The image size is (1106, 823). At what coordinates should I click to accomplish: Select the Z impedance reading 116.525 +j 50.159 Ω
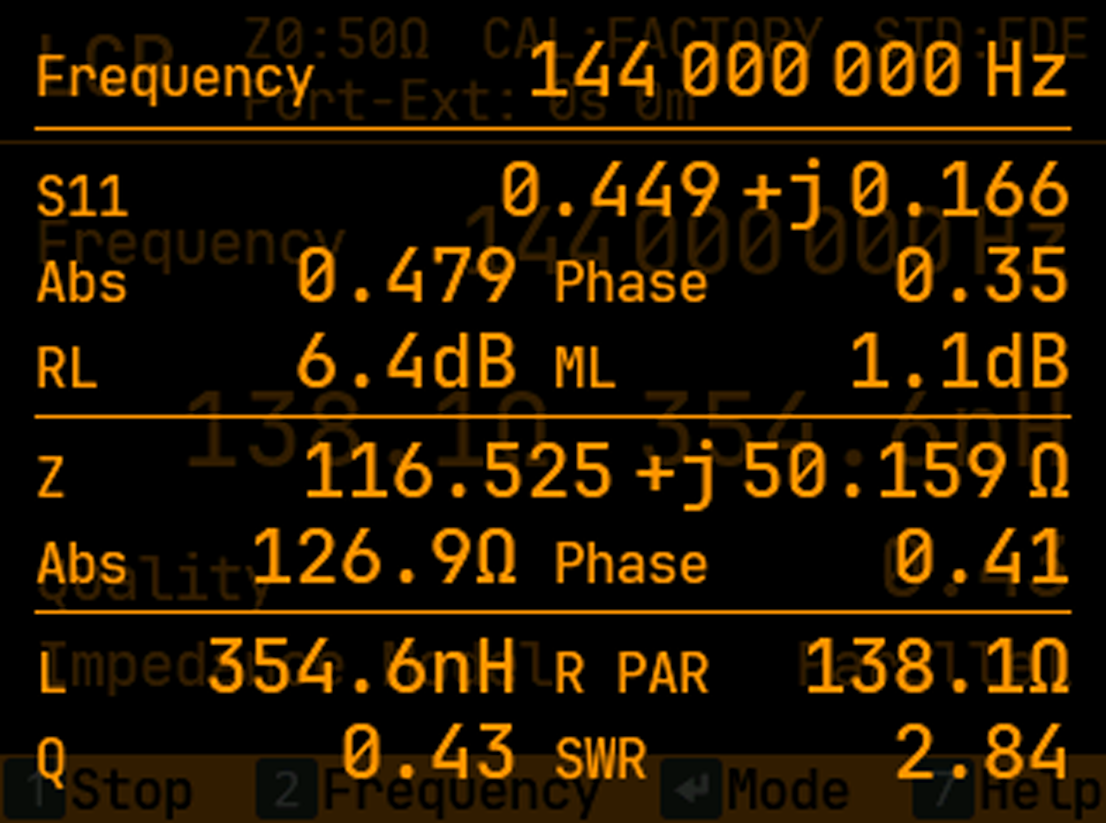686,472
